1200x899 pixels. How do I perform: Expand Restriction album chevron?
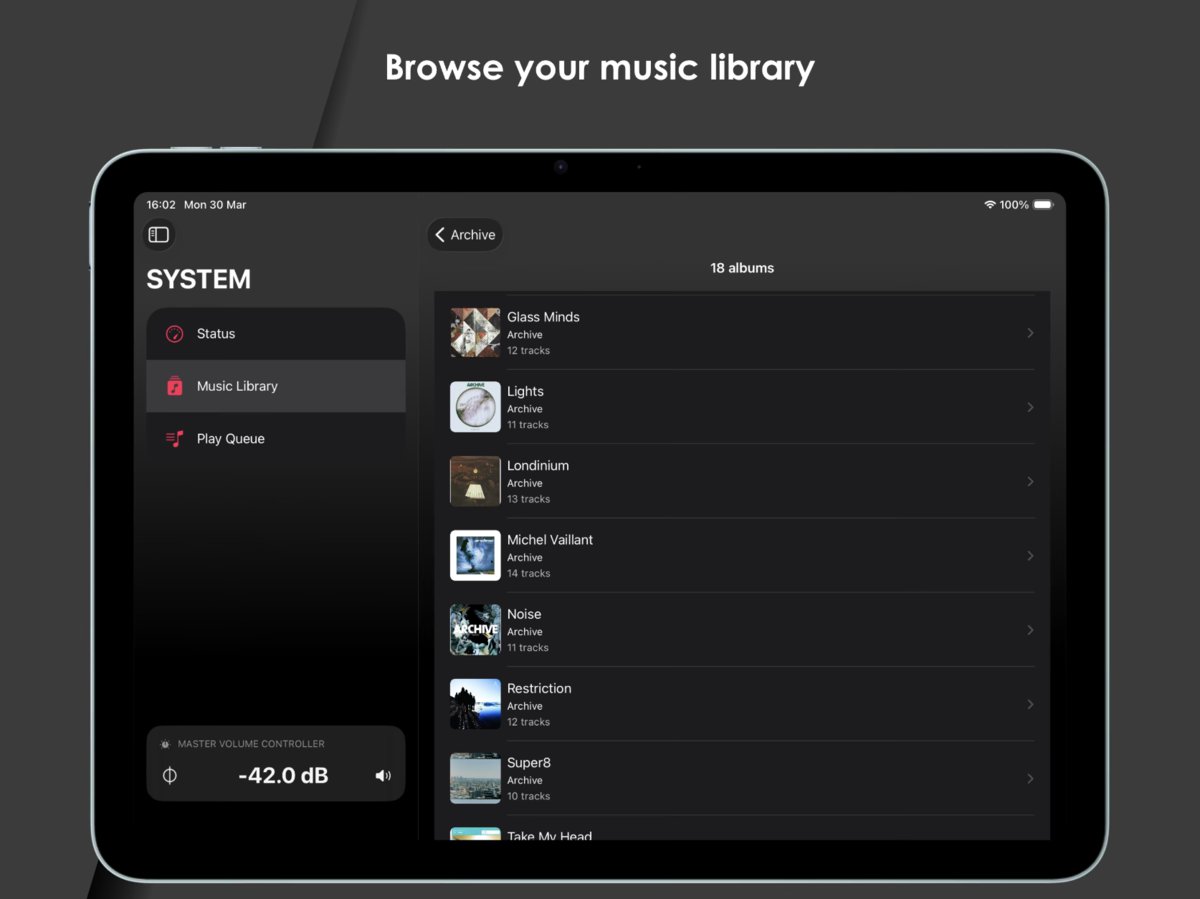click(x=1030, y=704)
